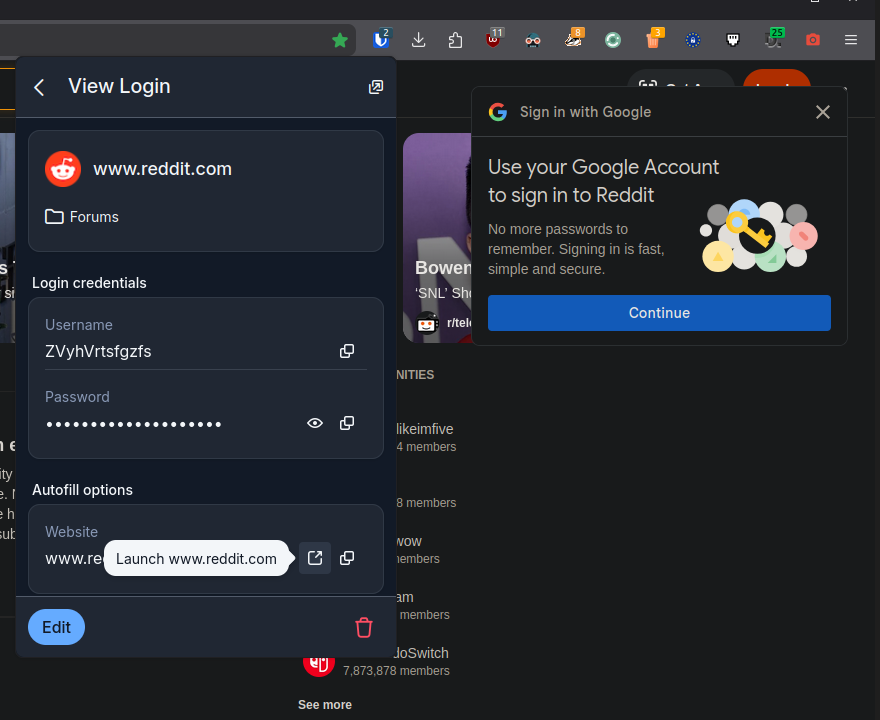Viewport: 880px width, 720px height.
Task: Click the likeimfive community link
Action: (424, 429)
